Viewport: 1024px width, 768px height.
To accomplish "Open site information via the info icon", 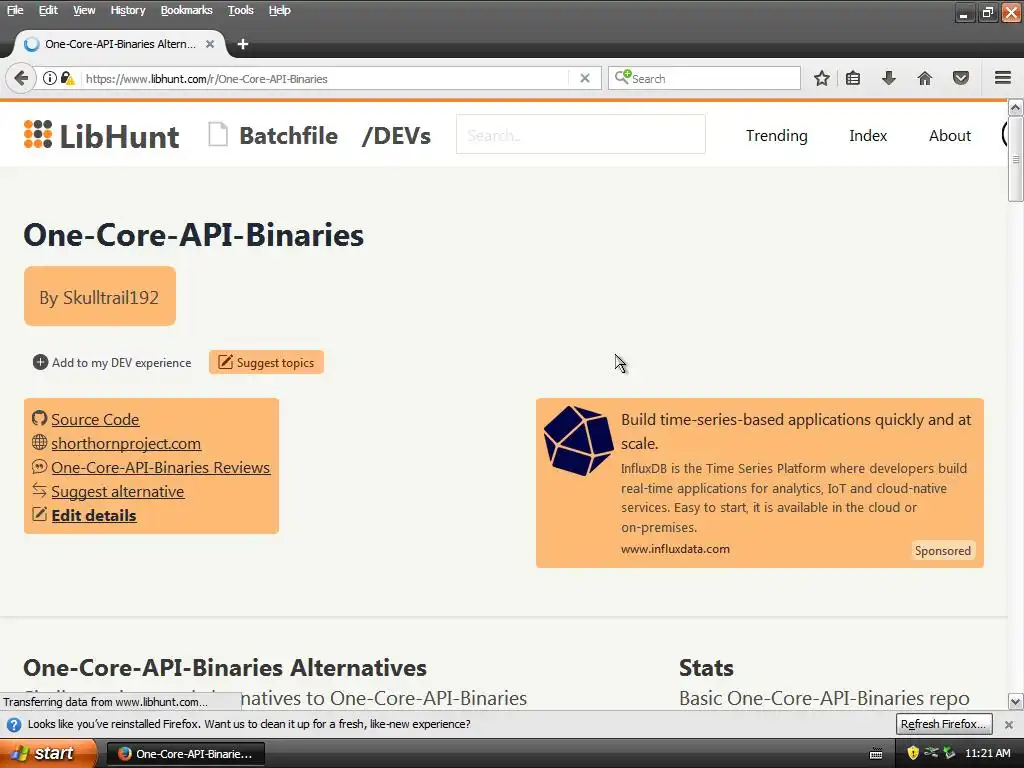I will point(50,78).
